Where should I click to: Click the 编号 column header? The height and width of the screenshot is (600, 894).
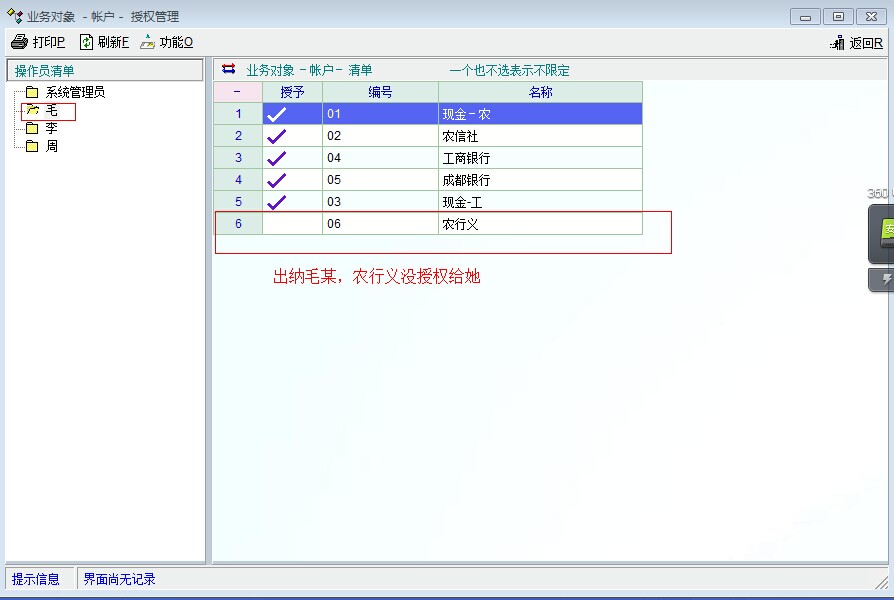(380, 92)
